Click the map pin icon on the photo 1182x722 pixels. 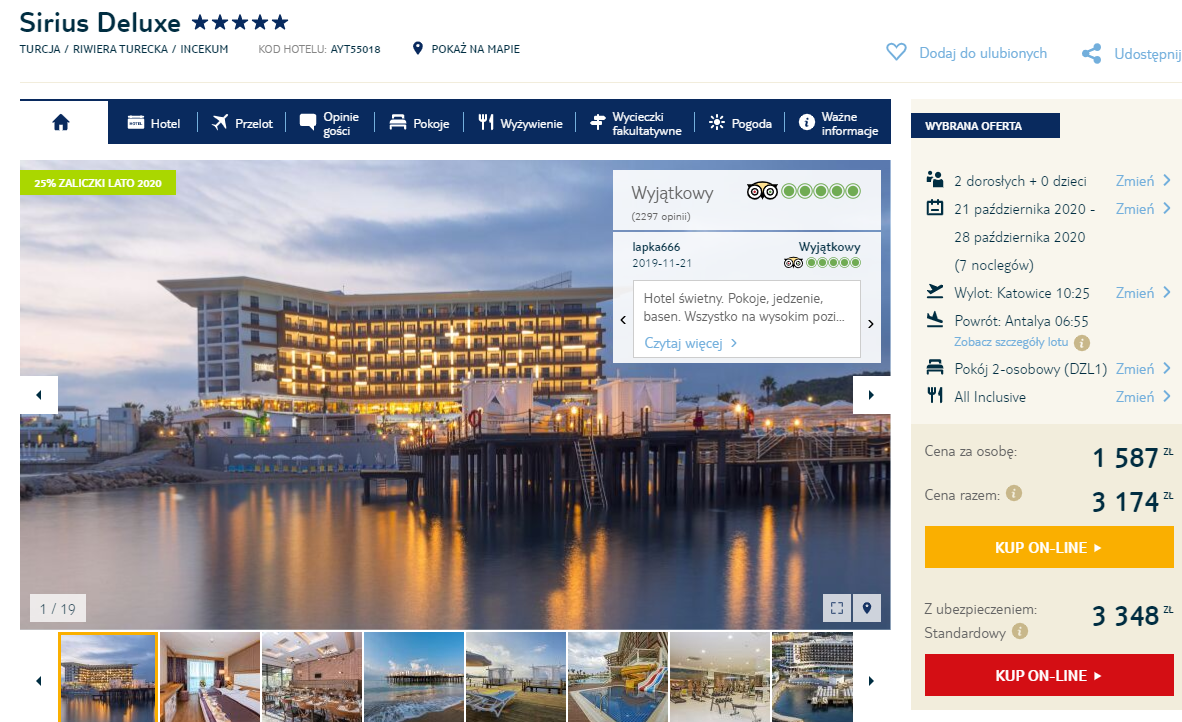pos(867,608)
